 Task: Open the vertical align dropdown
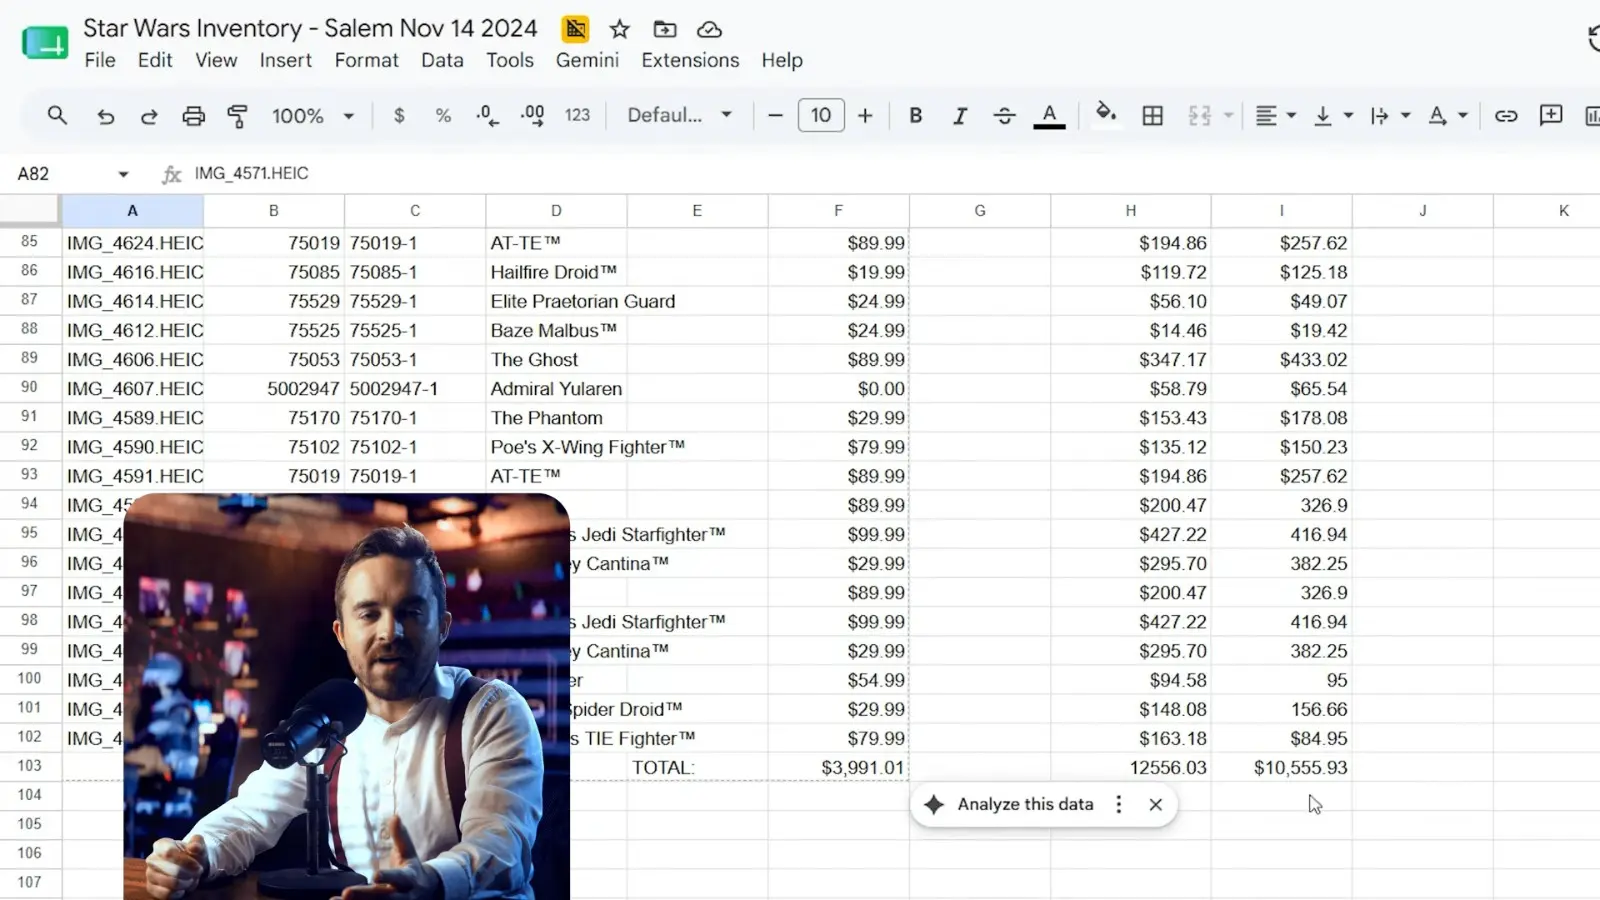1333,115
